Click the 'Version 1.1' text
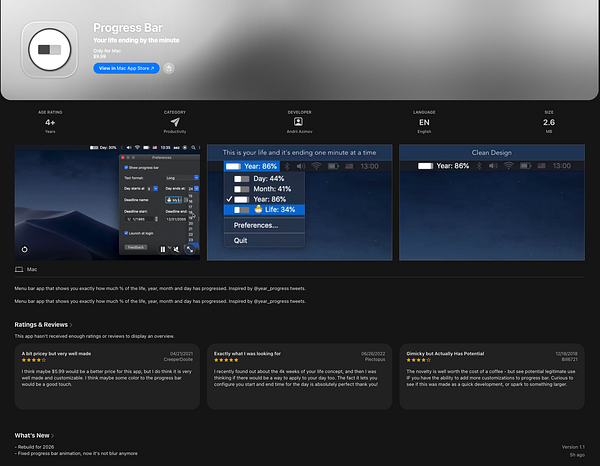 point(573,447)
